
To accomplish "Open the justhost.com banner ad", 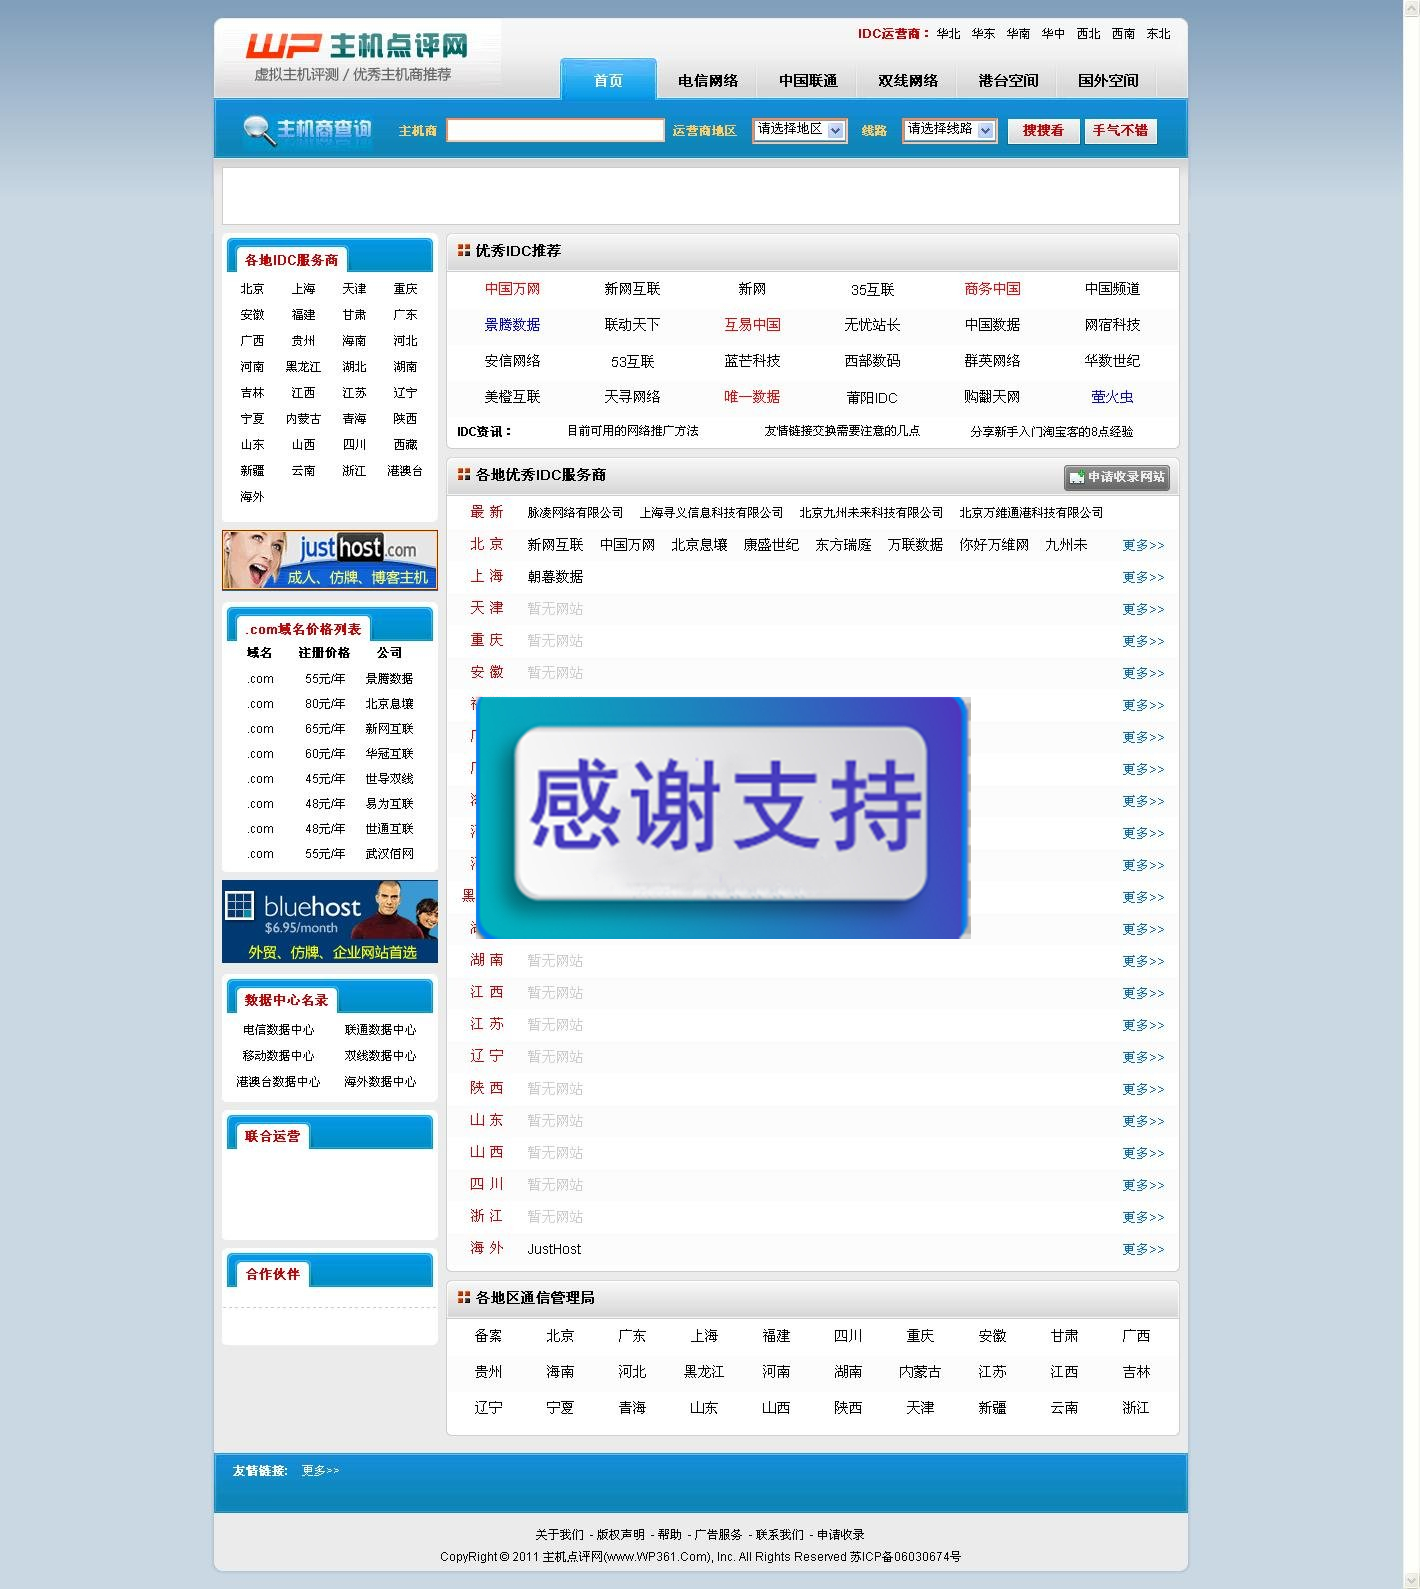I will pos(330,560).
